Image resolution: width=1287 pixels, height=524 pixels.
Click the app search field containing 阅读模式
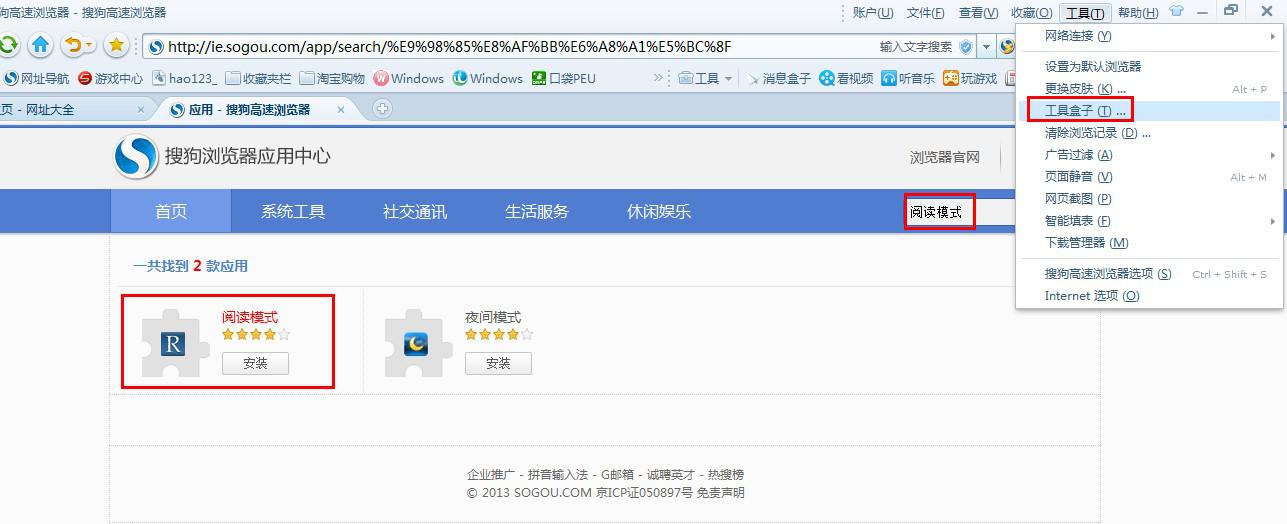939,213
